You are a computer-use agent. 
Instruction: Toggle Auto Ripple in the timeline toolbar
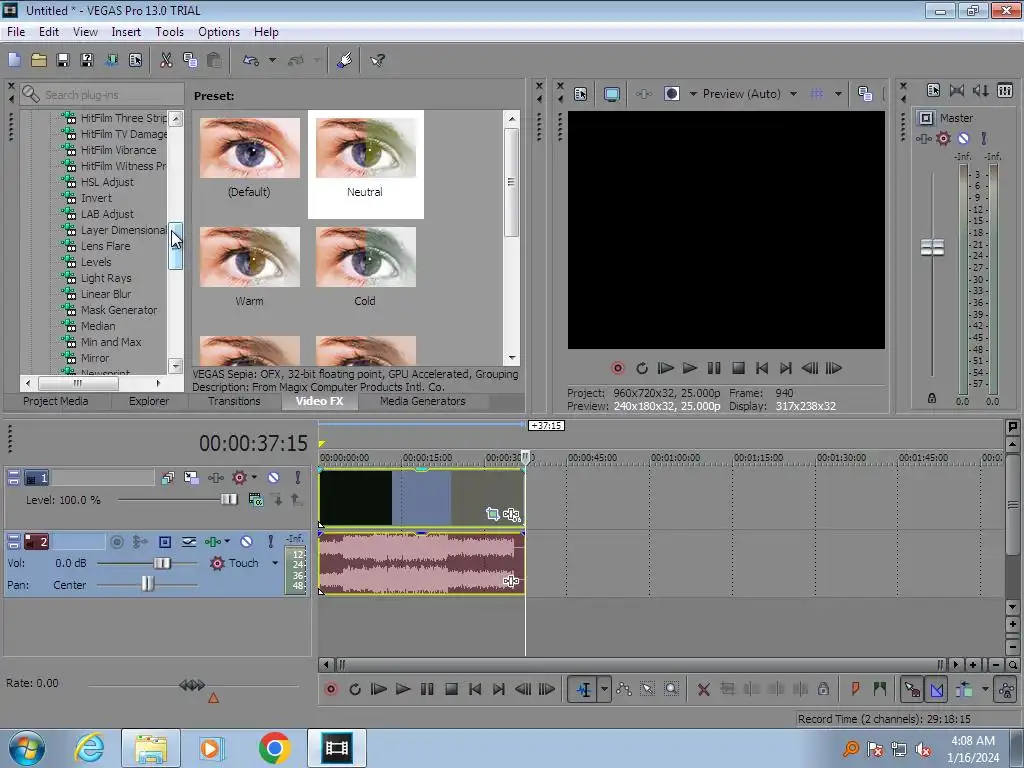pos(965,689)
